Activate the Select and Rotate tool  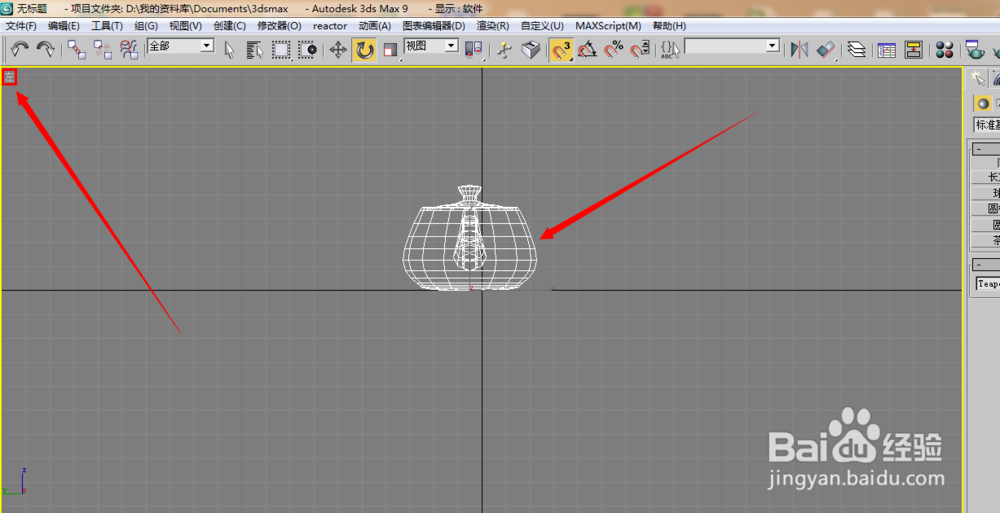pyautogui.click(x=364, y=49)
